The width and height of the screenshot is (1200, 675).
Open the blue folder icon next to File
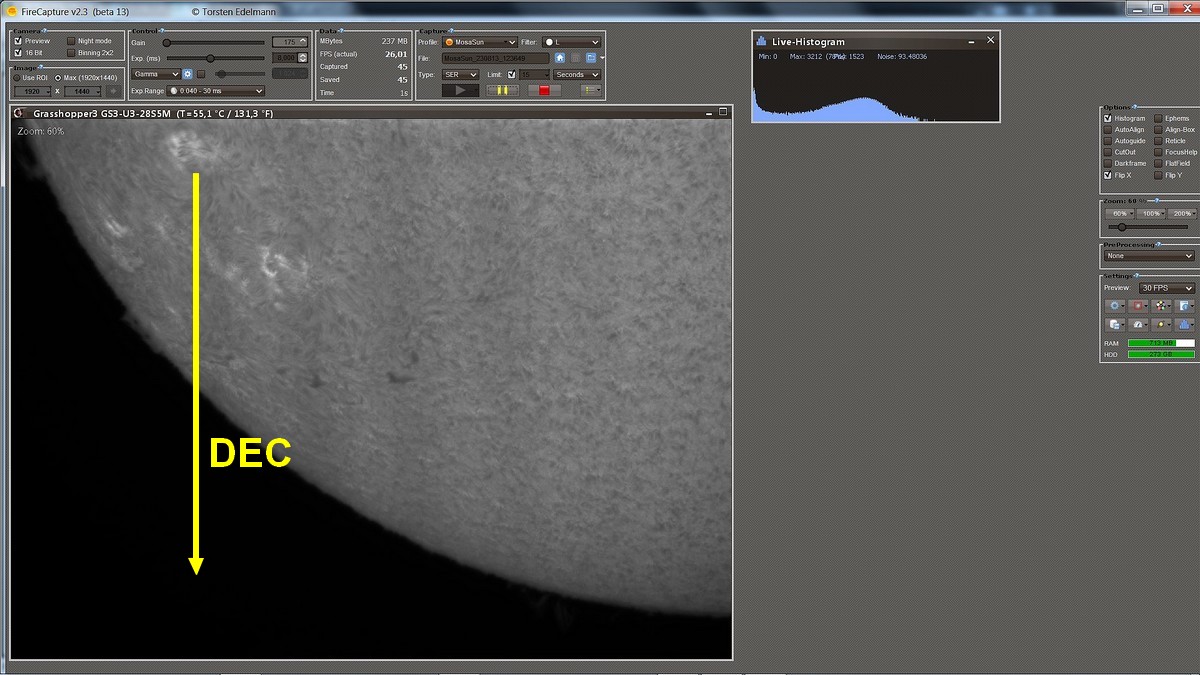pyautogui.click(x=590, y=58)
